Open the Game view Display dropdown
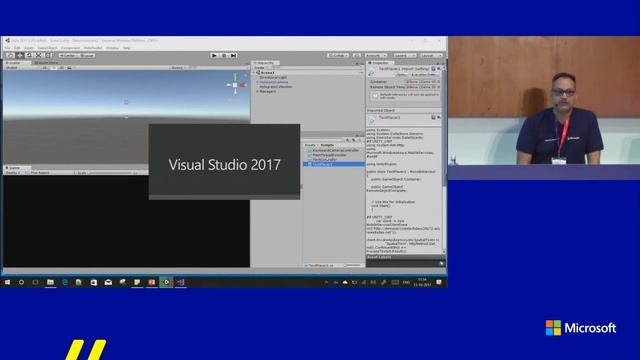Viewport: 640px width, 360px height. 16,173
